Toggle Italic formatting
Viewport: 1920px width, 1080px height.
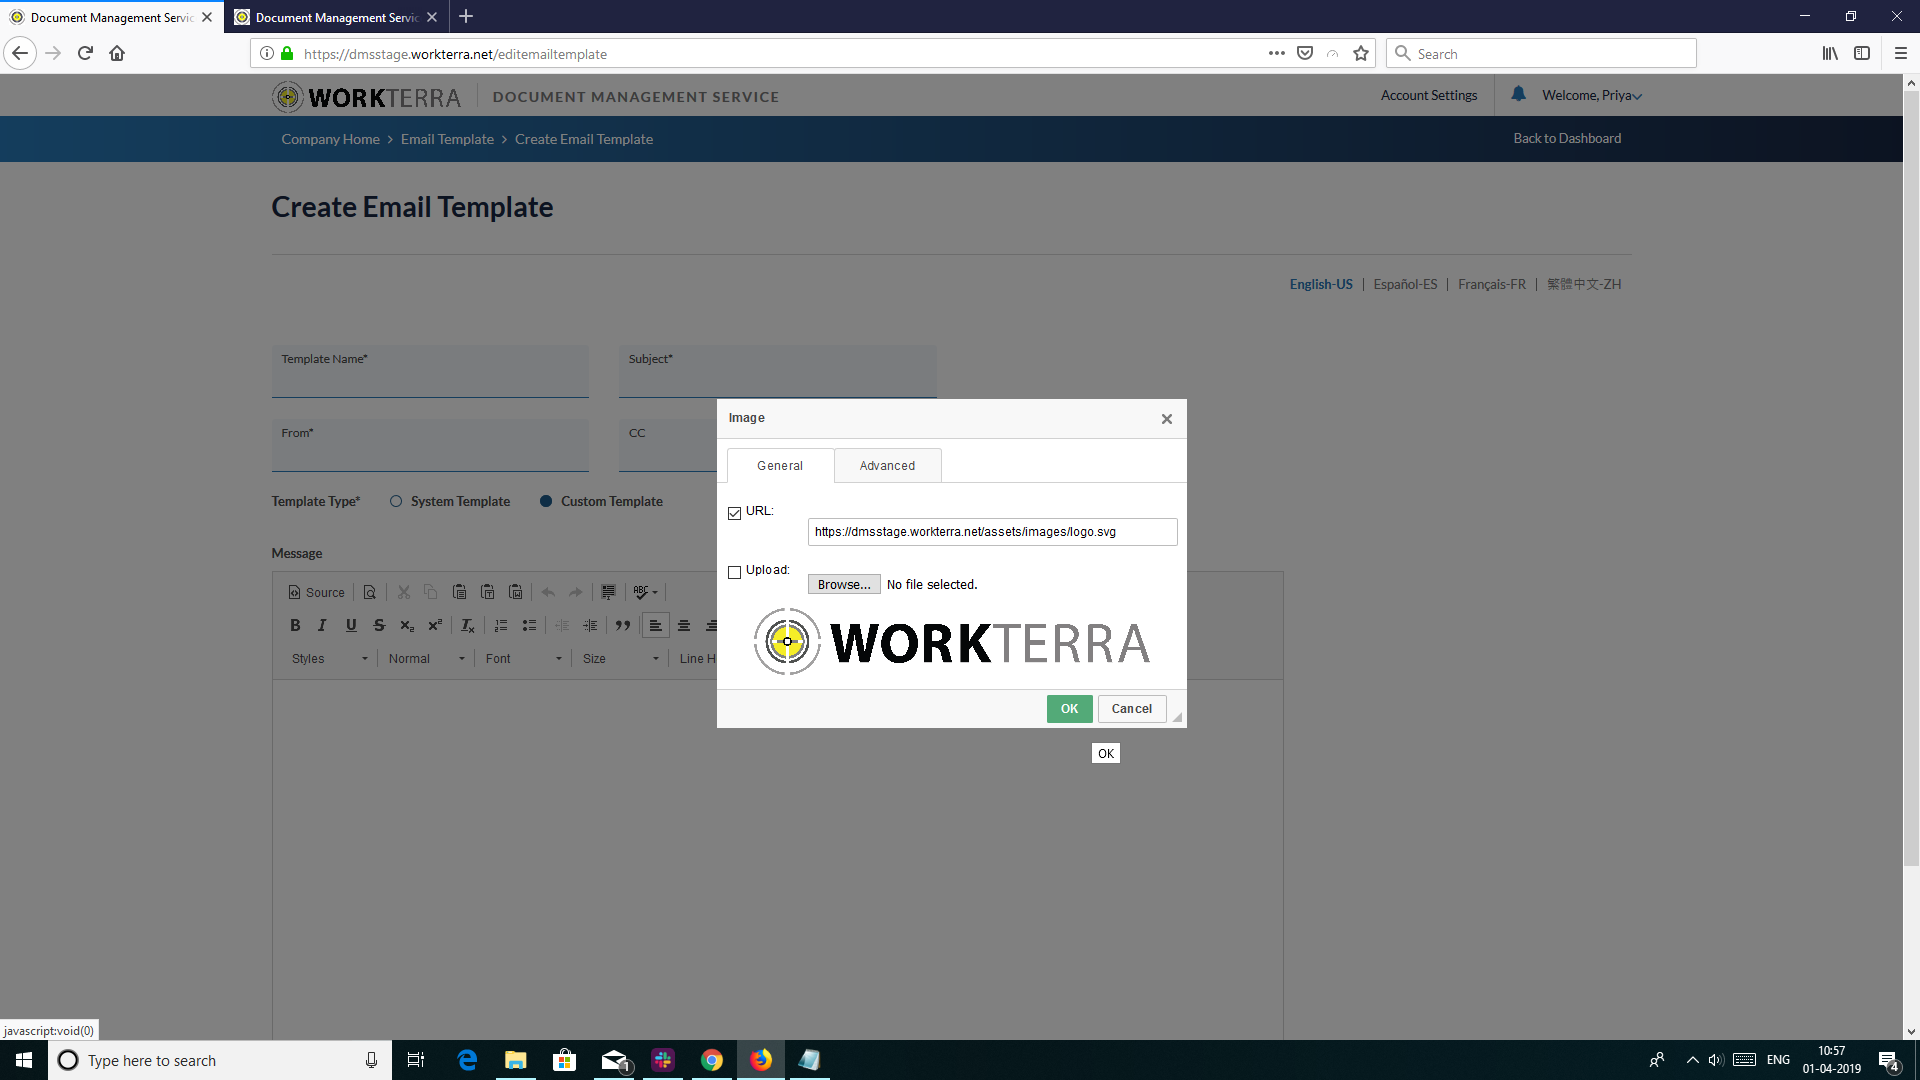pyautogui.click(x=322, y=625)
